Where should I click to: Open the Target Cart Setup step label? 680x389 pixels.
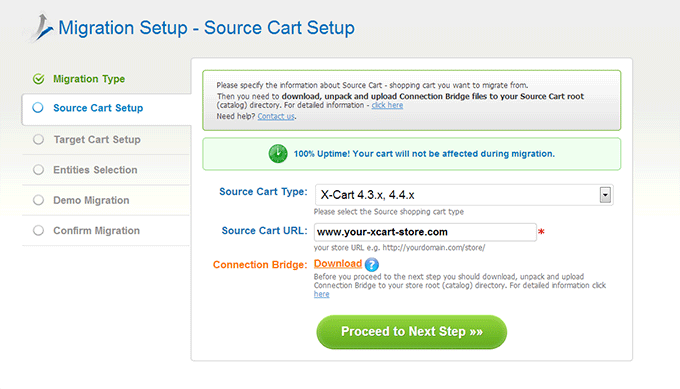pyautogui.click(x=97, y=140)
